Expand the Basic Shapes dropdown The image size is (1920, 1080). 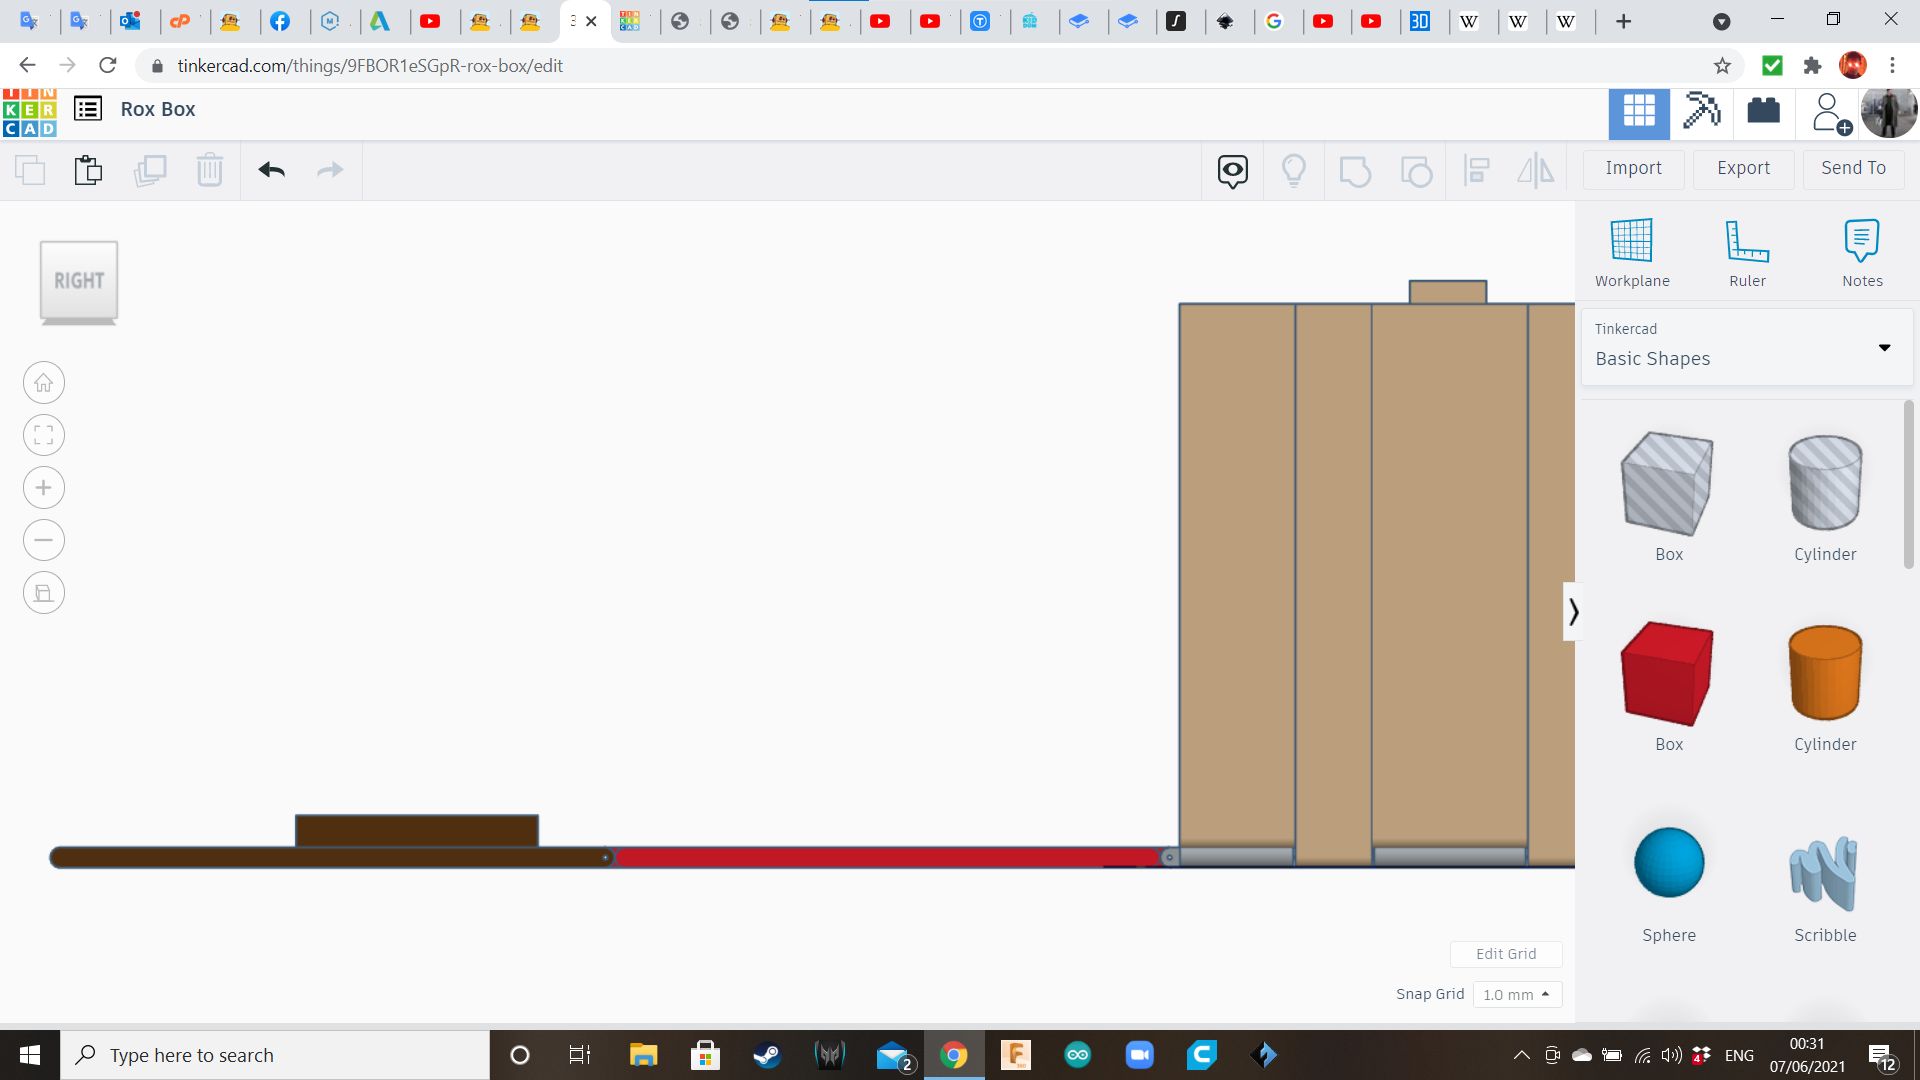(x=1884, y=348)
